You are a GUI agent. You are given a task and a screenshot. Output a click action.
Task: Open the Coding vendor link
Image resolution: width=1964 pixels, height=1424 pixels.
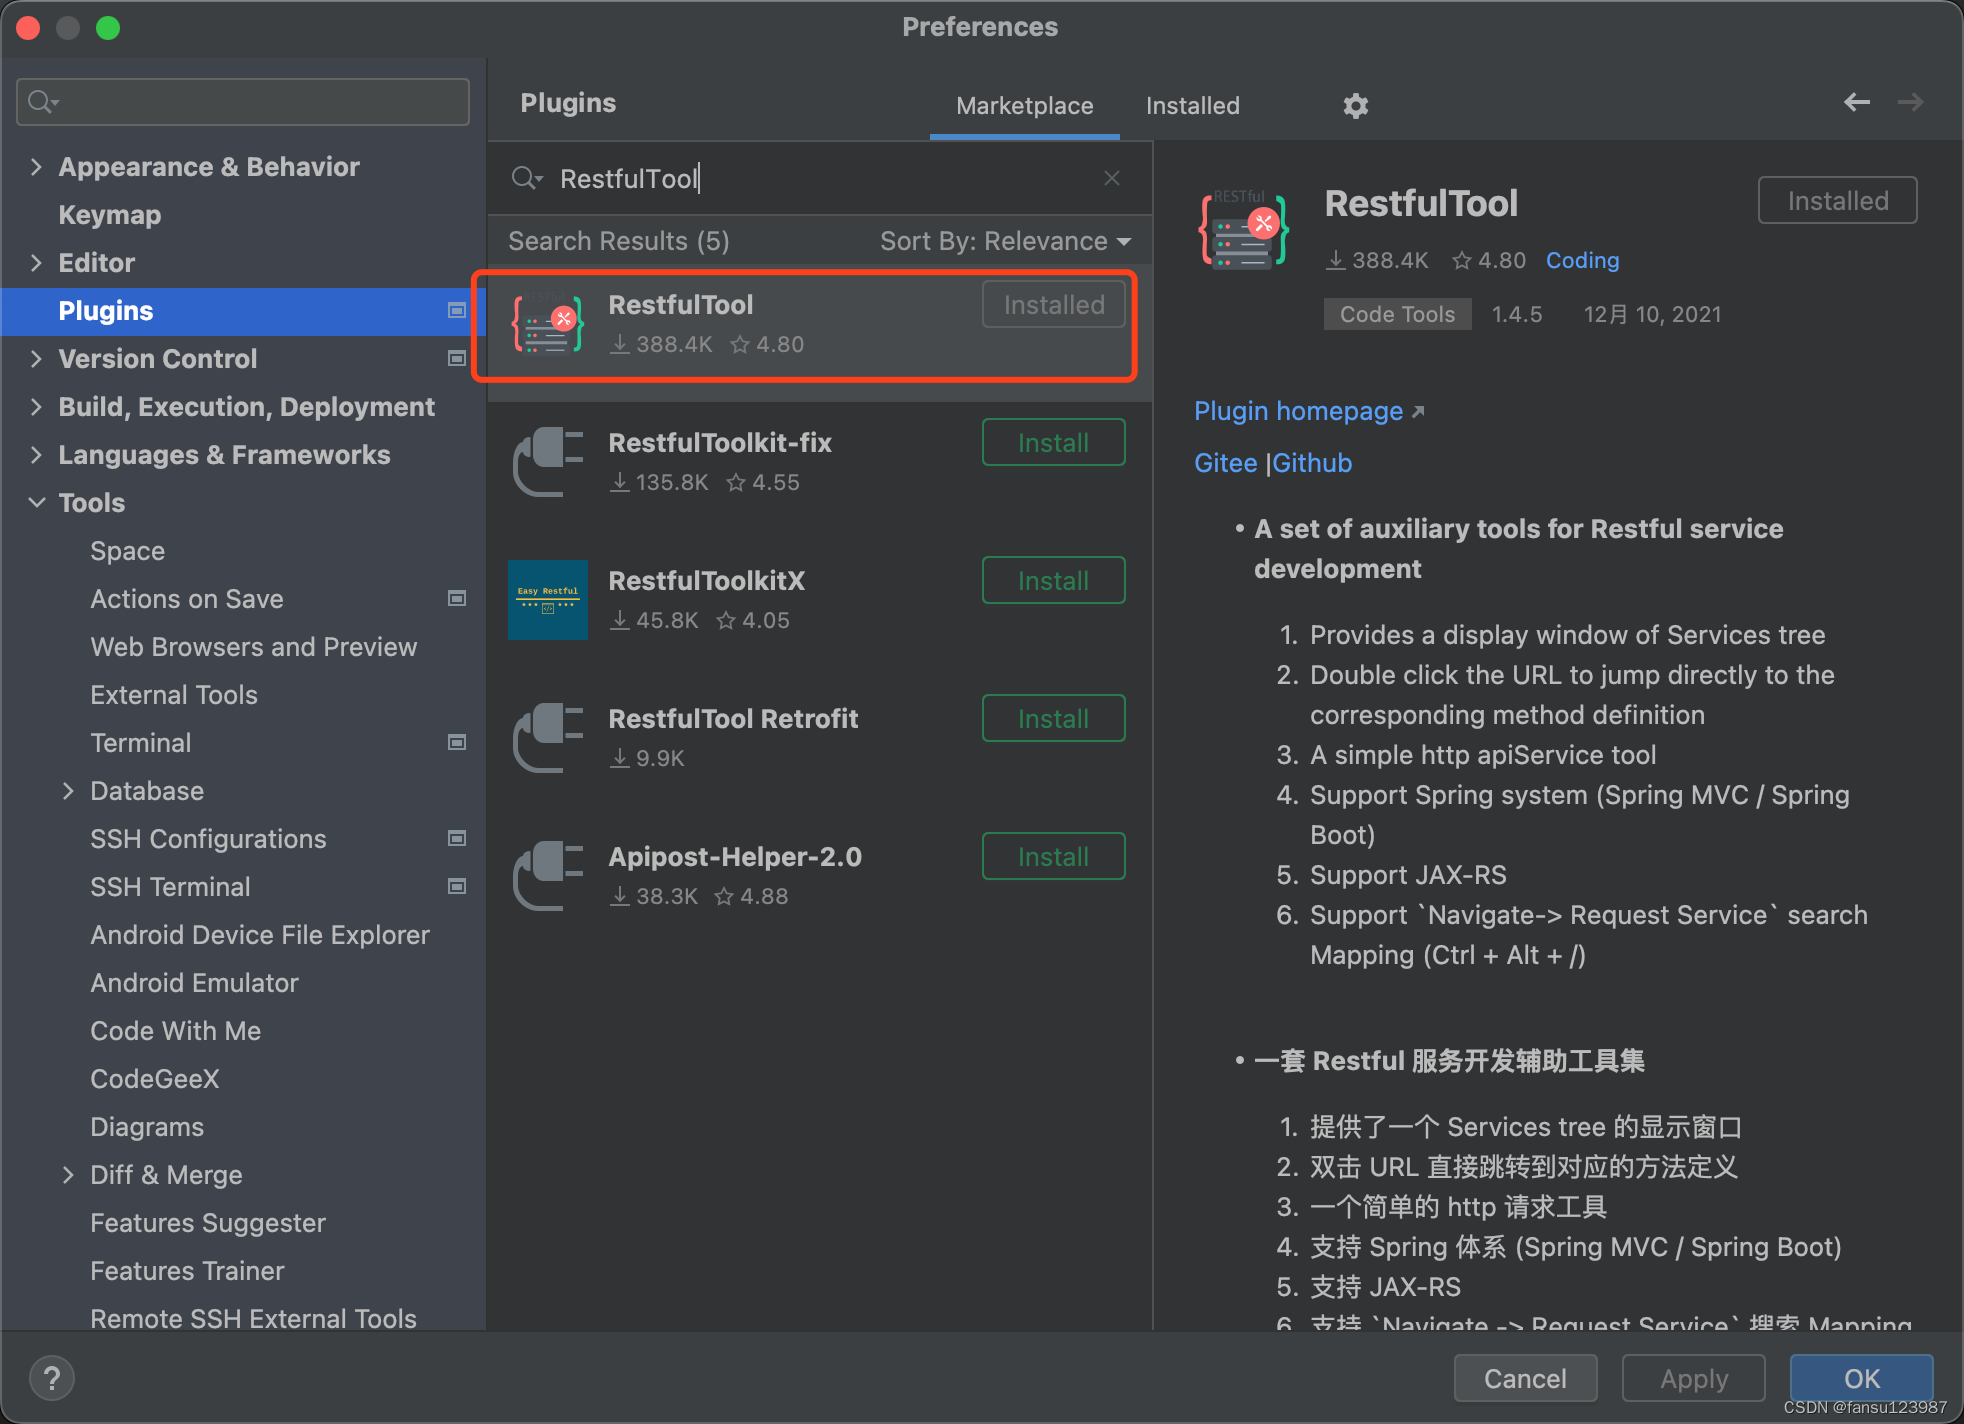(1582, 260)
